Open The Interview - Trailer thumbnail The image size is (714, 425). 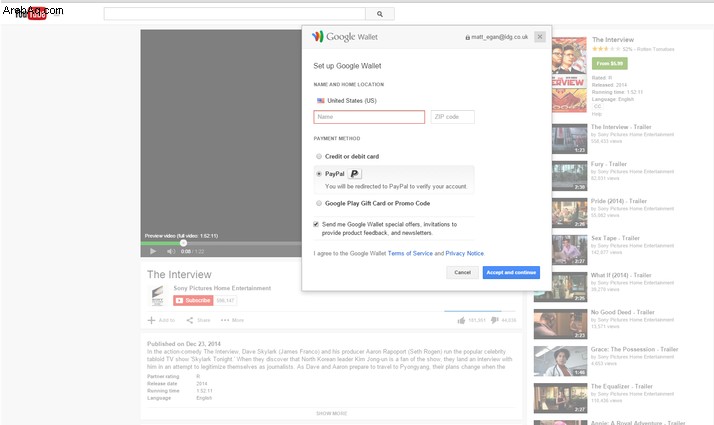pyautogui.click(x=570, y=139)
